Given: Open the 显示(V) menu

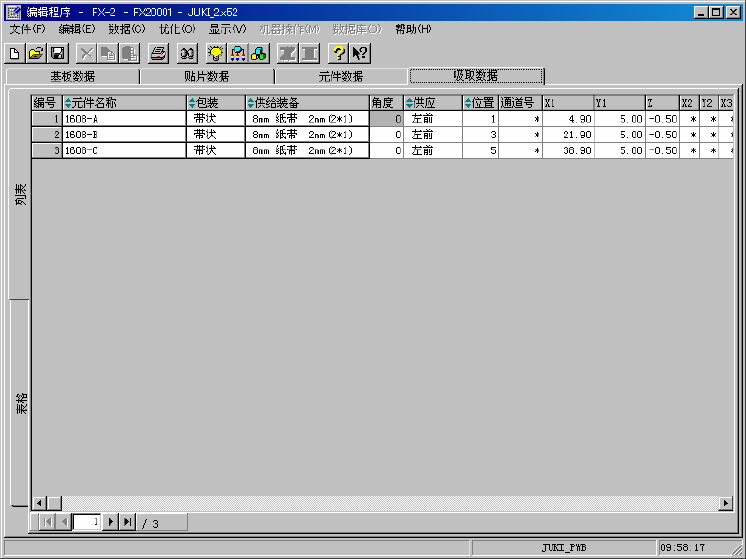Looking at the screenshot, I should (x=227, y=29).
